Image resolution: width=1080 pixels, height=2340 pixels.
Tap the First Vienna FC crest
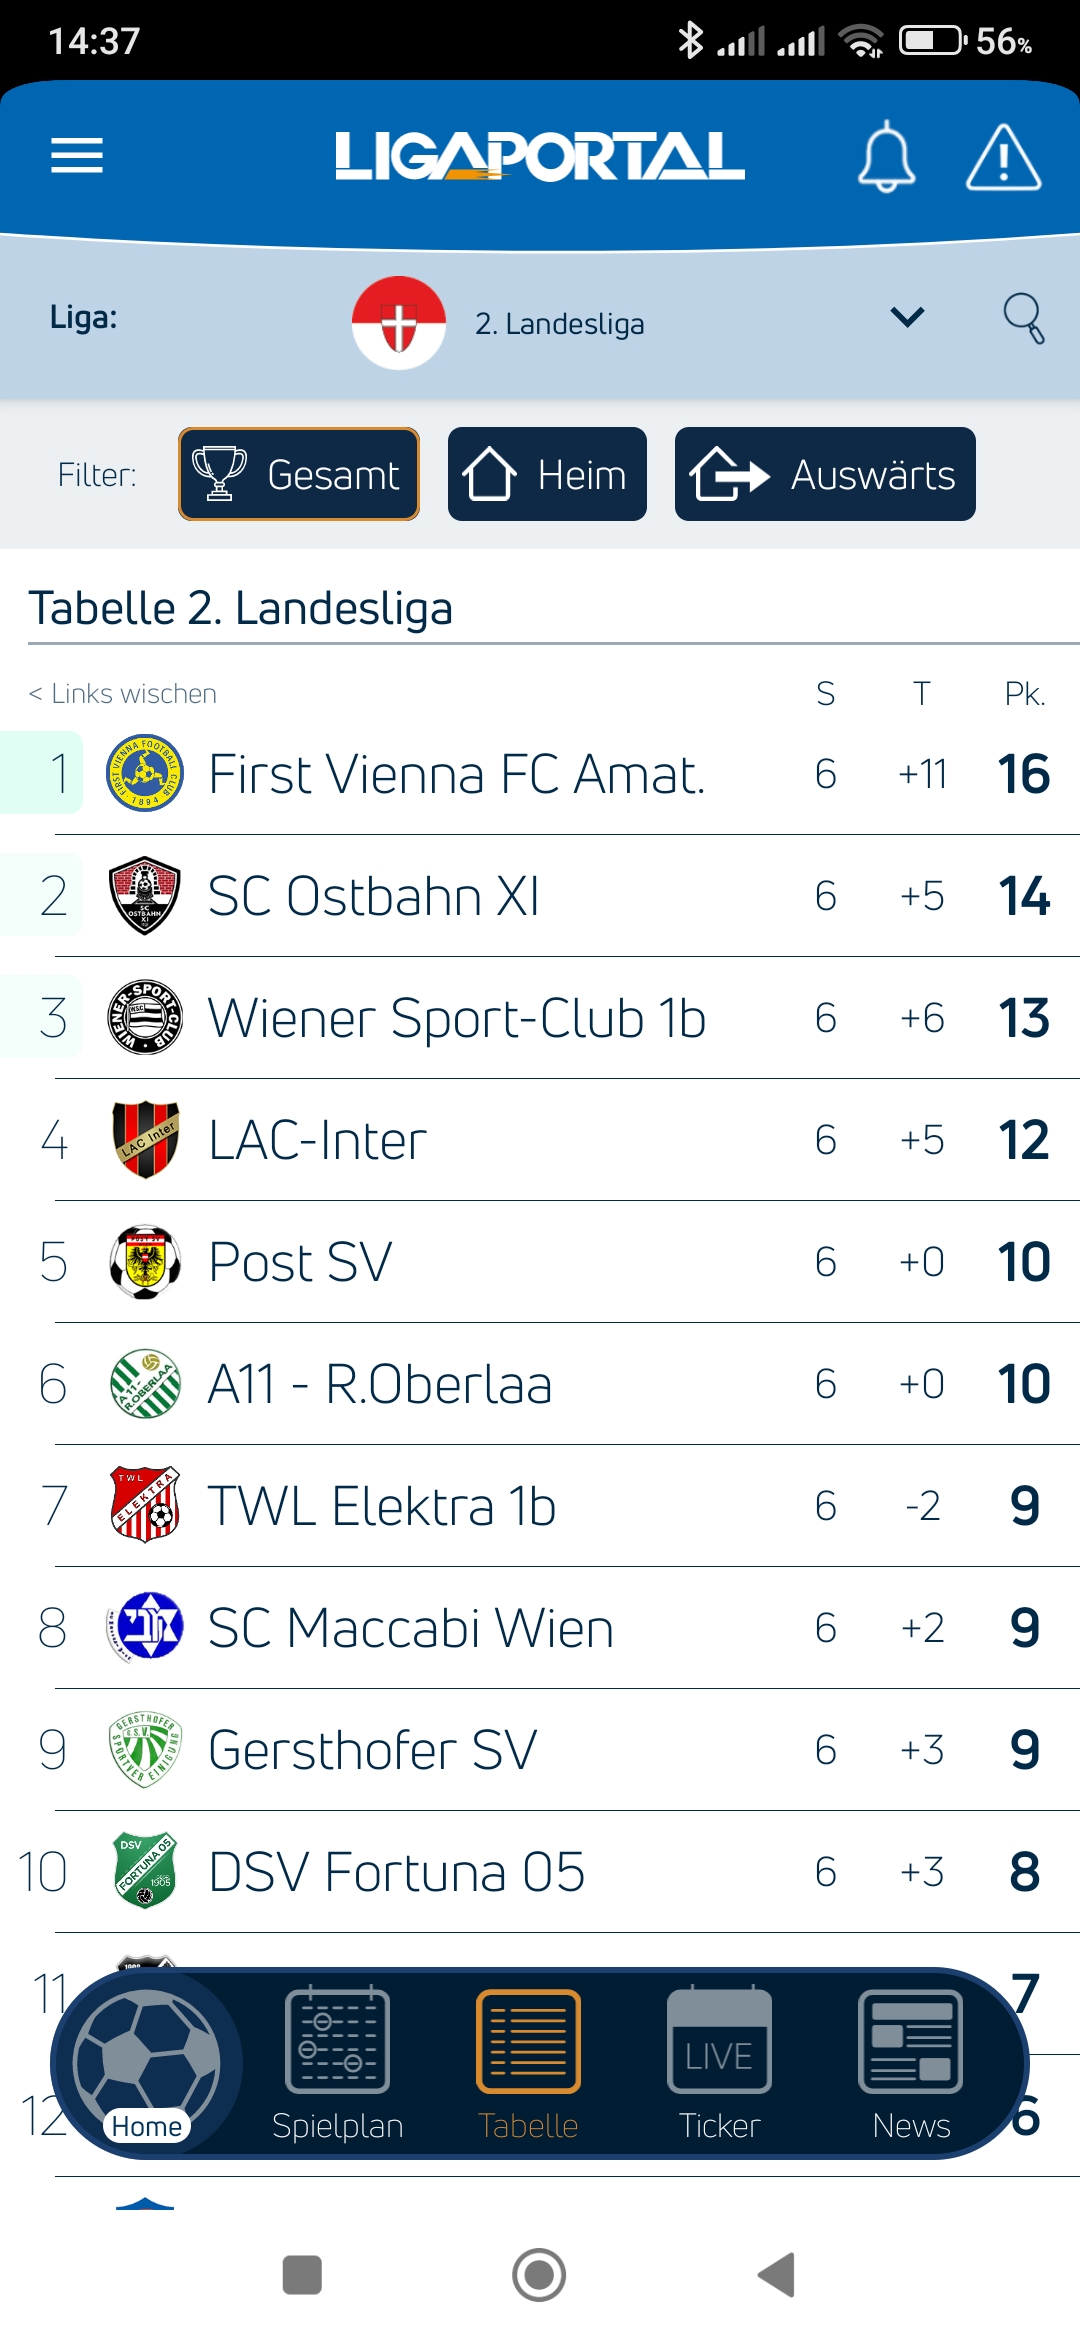tap(145, 773)
